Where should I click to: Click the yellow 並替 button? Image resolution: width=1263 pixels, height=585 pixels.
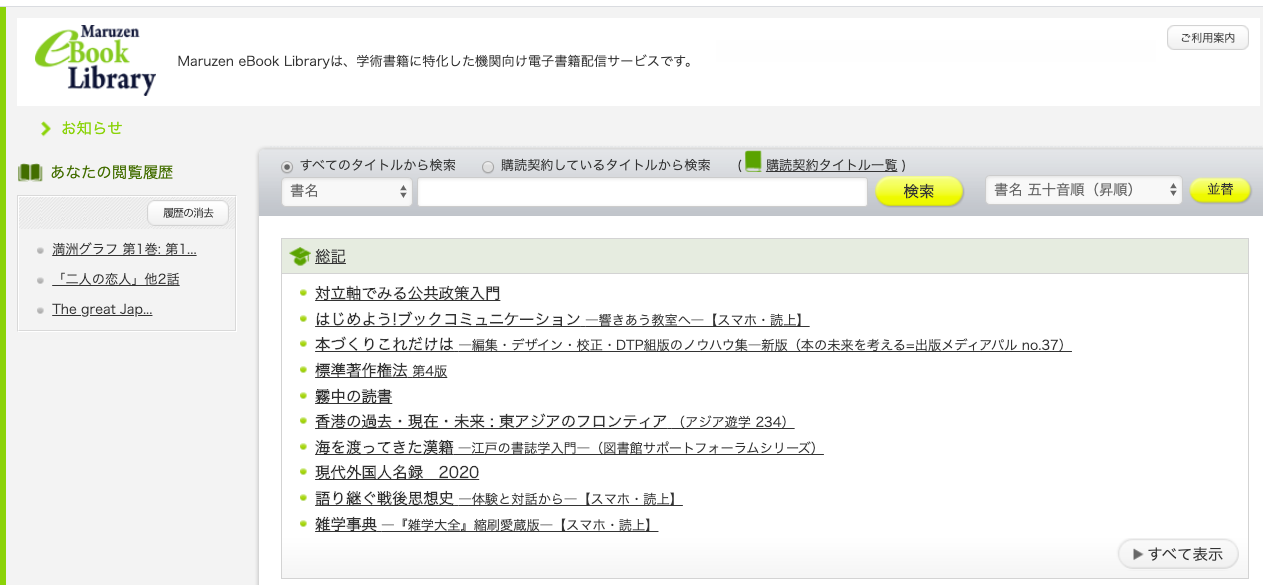tap(1220, 190)
